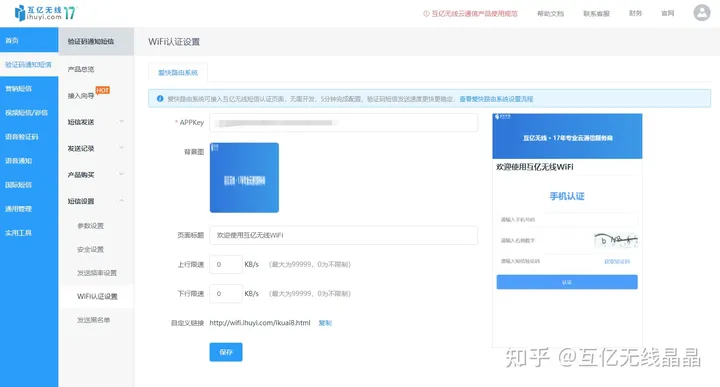The height and width of the screenshot is (387, 720).
Task: Select 视频短信/彩信 in the sidebar
Action: tap(29, 112)
